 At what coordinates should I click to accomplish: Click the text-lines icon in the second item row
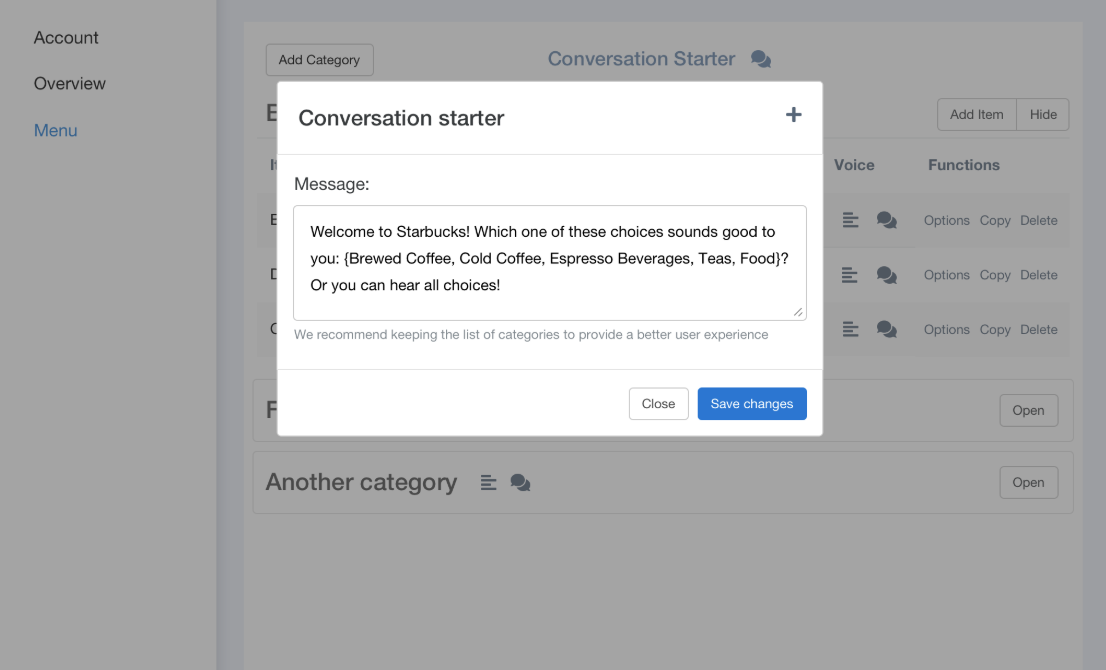click(850, 275)
